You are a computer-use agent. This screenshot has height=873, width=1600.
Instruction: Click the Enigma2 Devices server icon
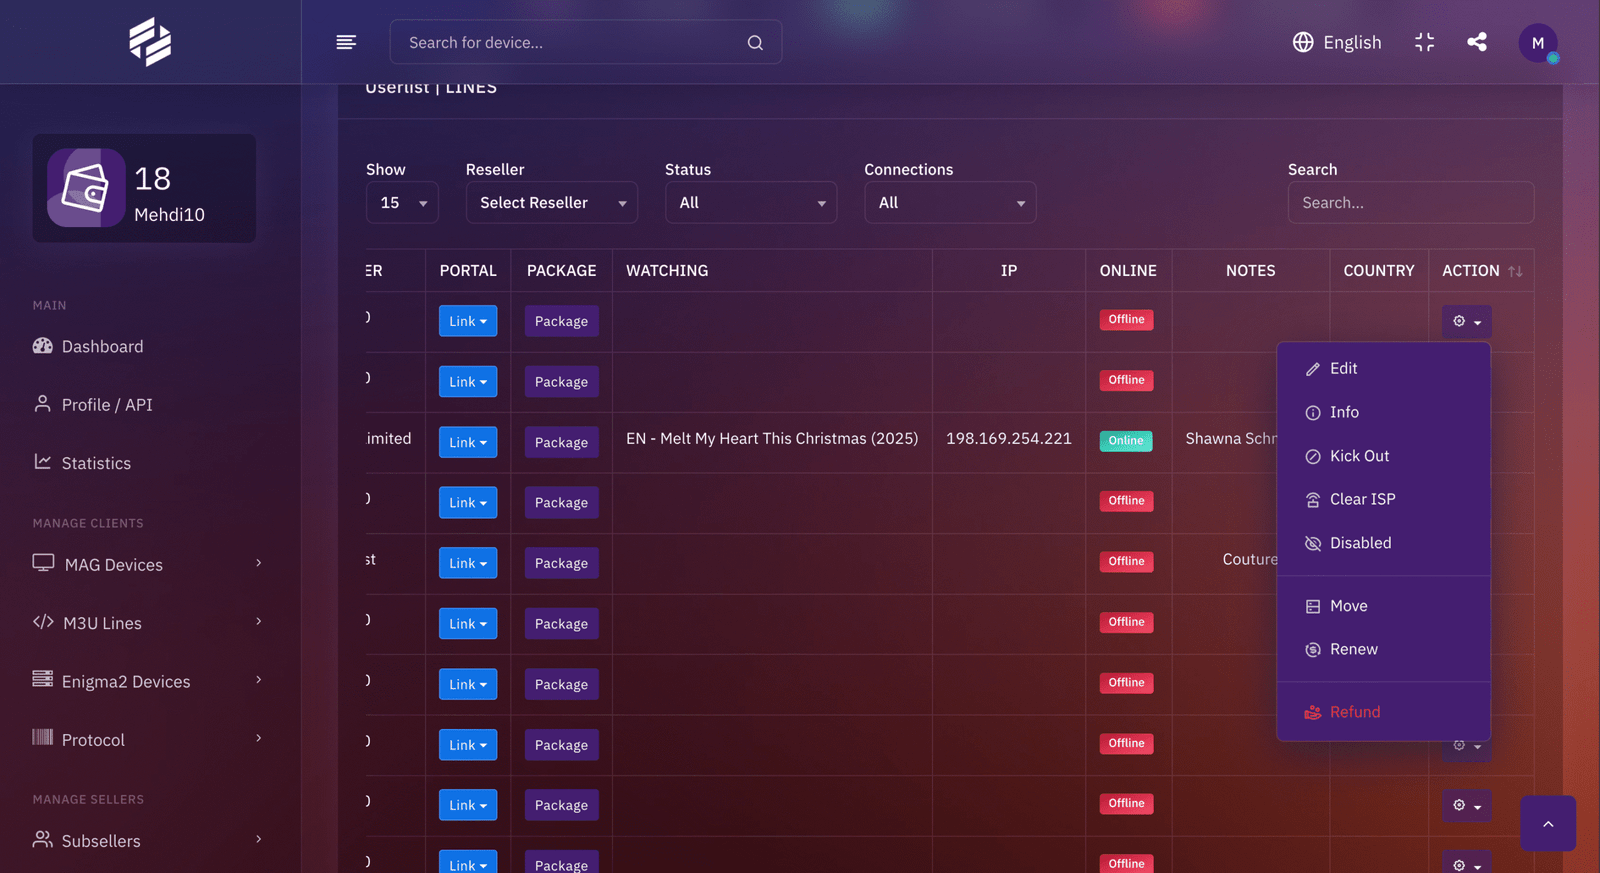point(42,679)
